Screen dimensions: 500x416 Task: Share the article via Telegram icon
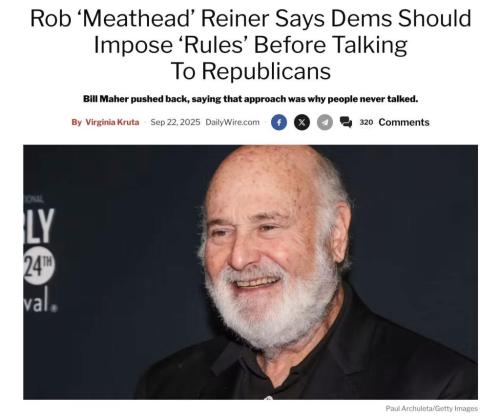325,122
